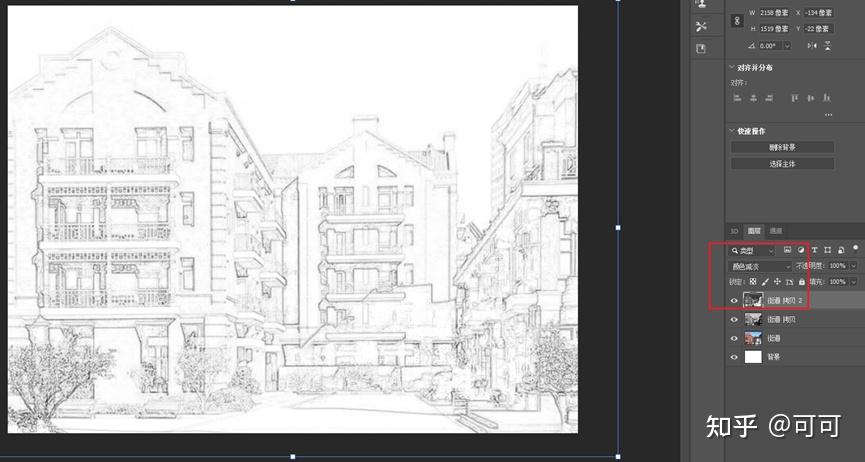Open the layer filter type 类型 dropdown
865x462 pixels.
pyautogui.click(x=752, y=251)
